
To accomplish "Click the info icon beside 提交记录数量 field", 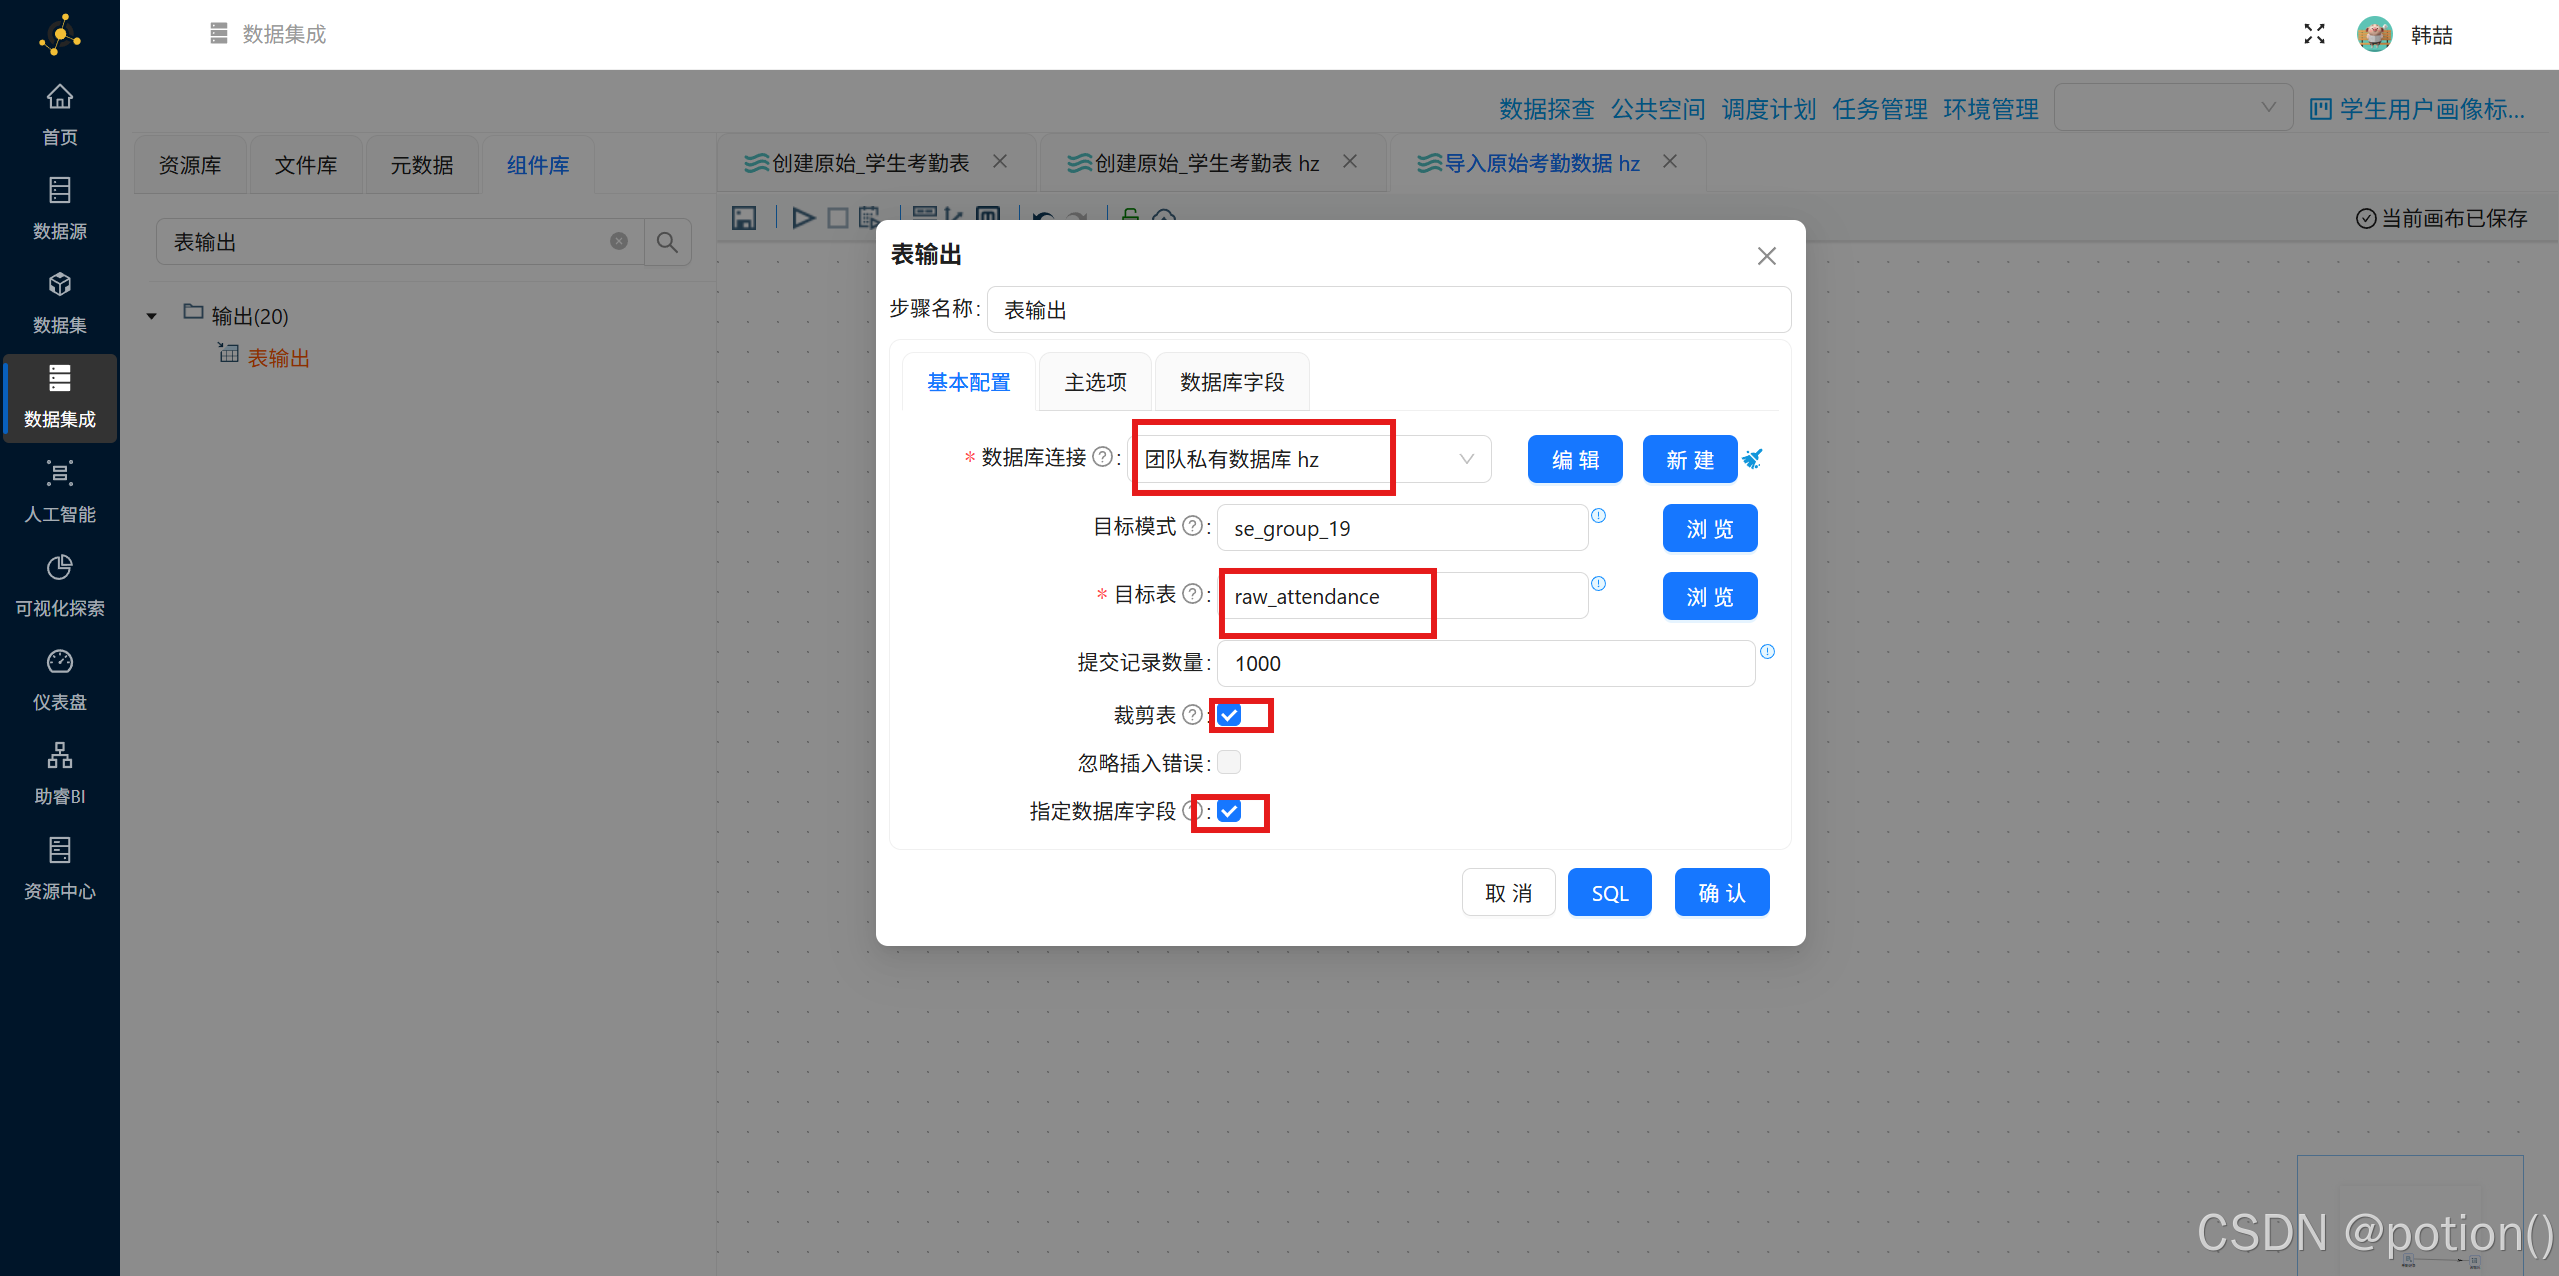I will 1767,652.
